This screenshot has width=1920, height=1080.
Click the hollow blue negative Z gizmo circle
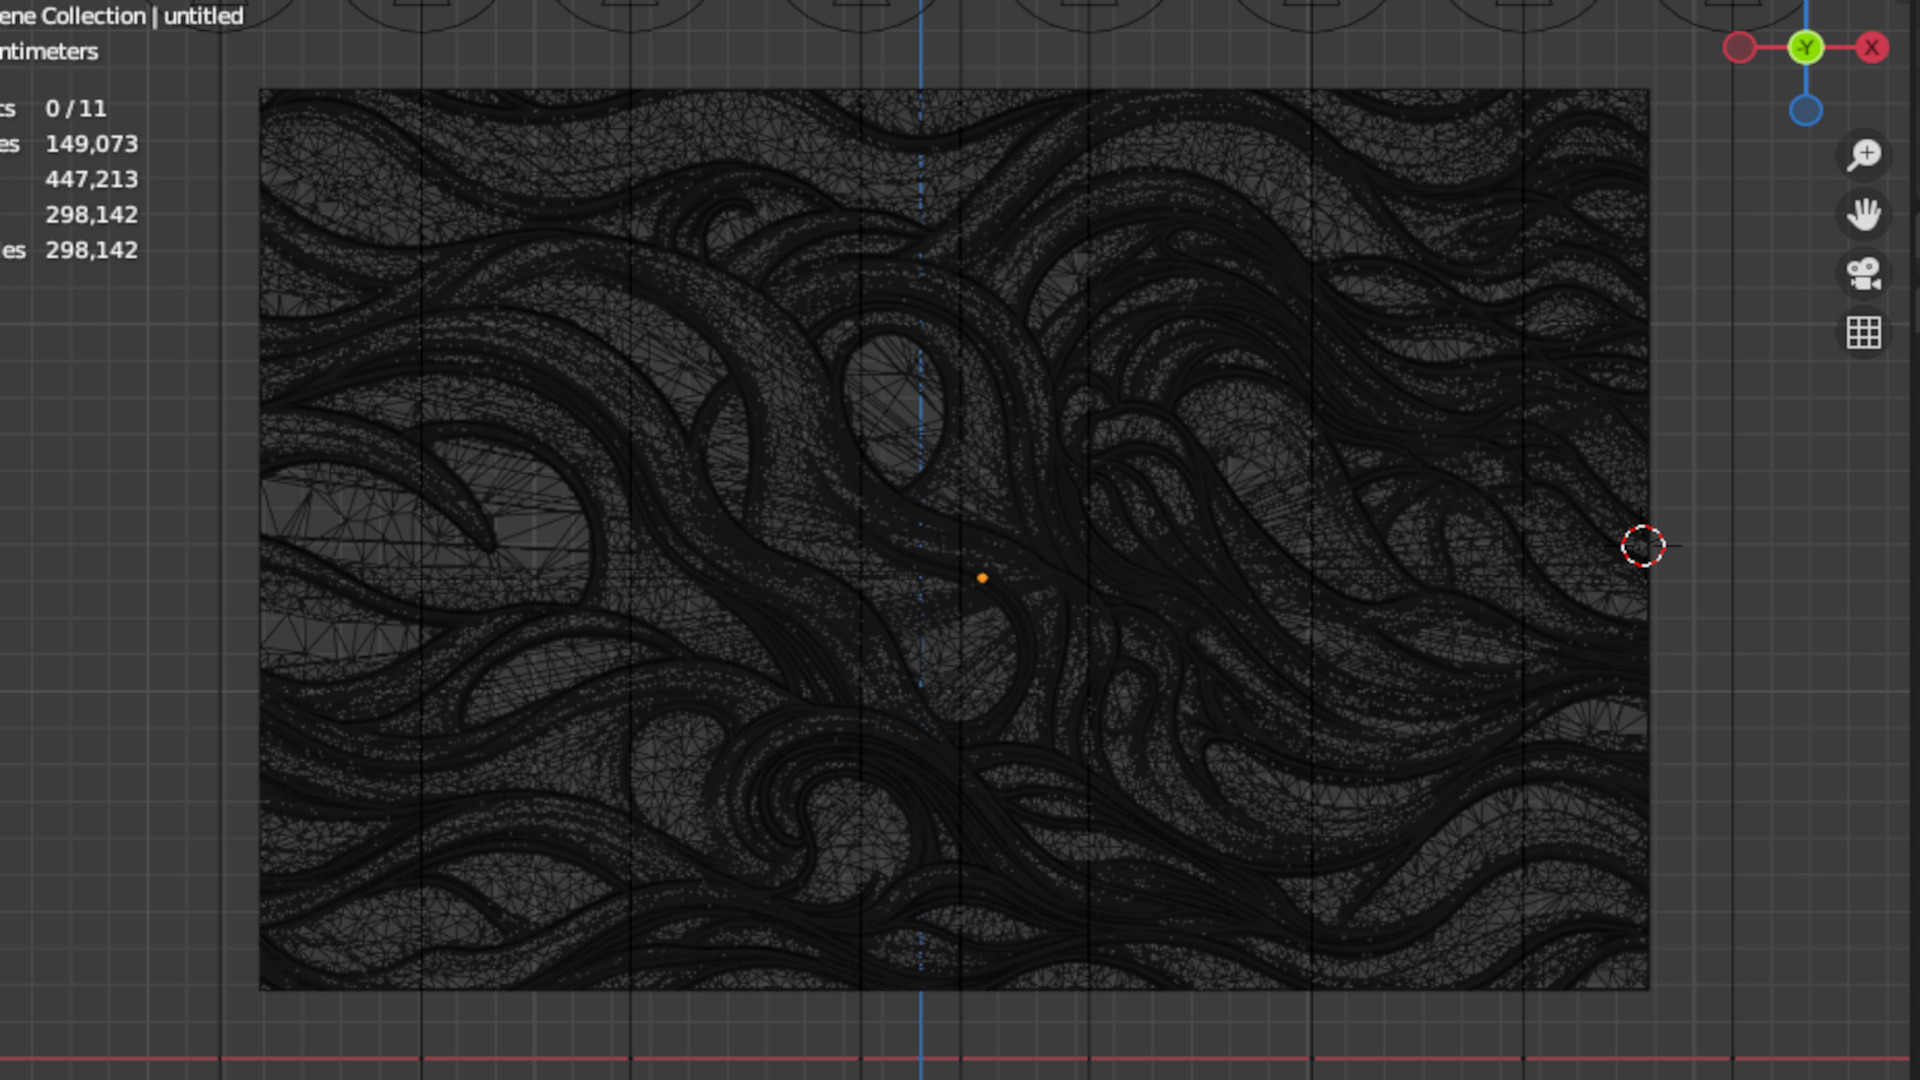[x=1806, y=110]
